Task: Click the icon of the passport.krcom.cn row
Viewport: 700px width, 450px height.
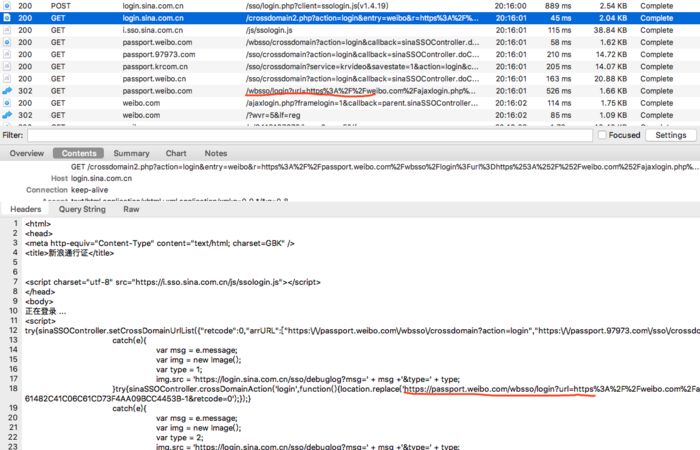Action: (7, 66)
